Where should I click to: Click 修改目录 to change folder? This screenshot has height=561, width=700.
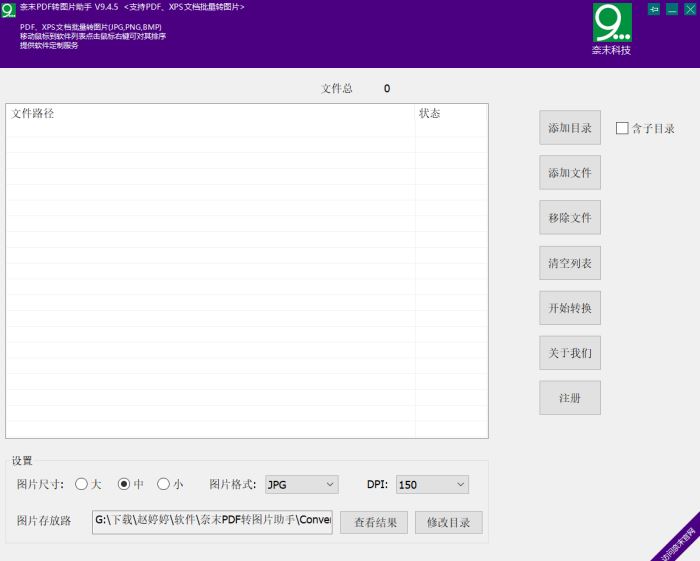point(449,522)
